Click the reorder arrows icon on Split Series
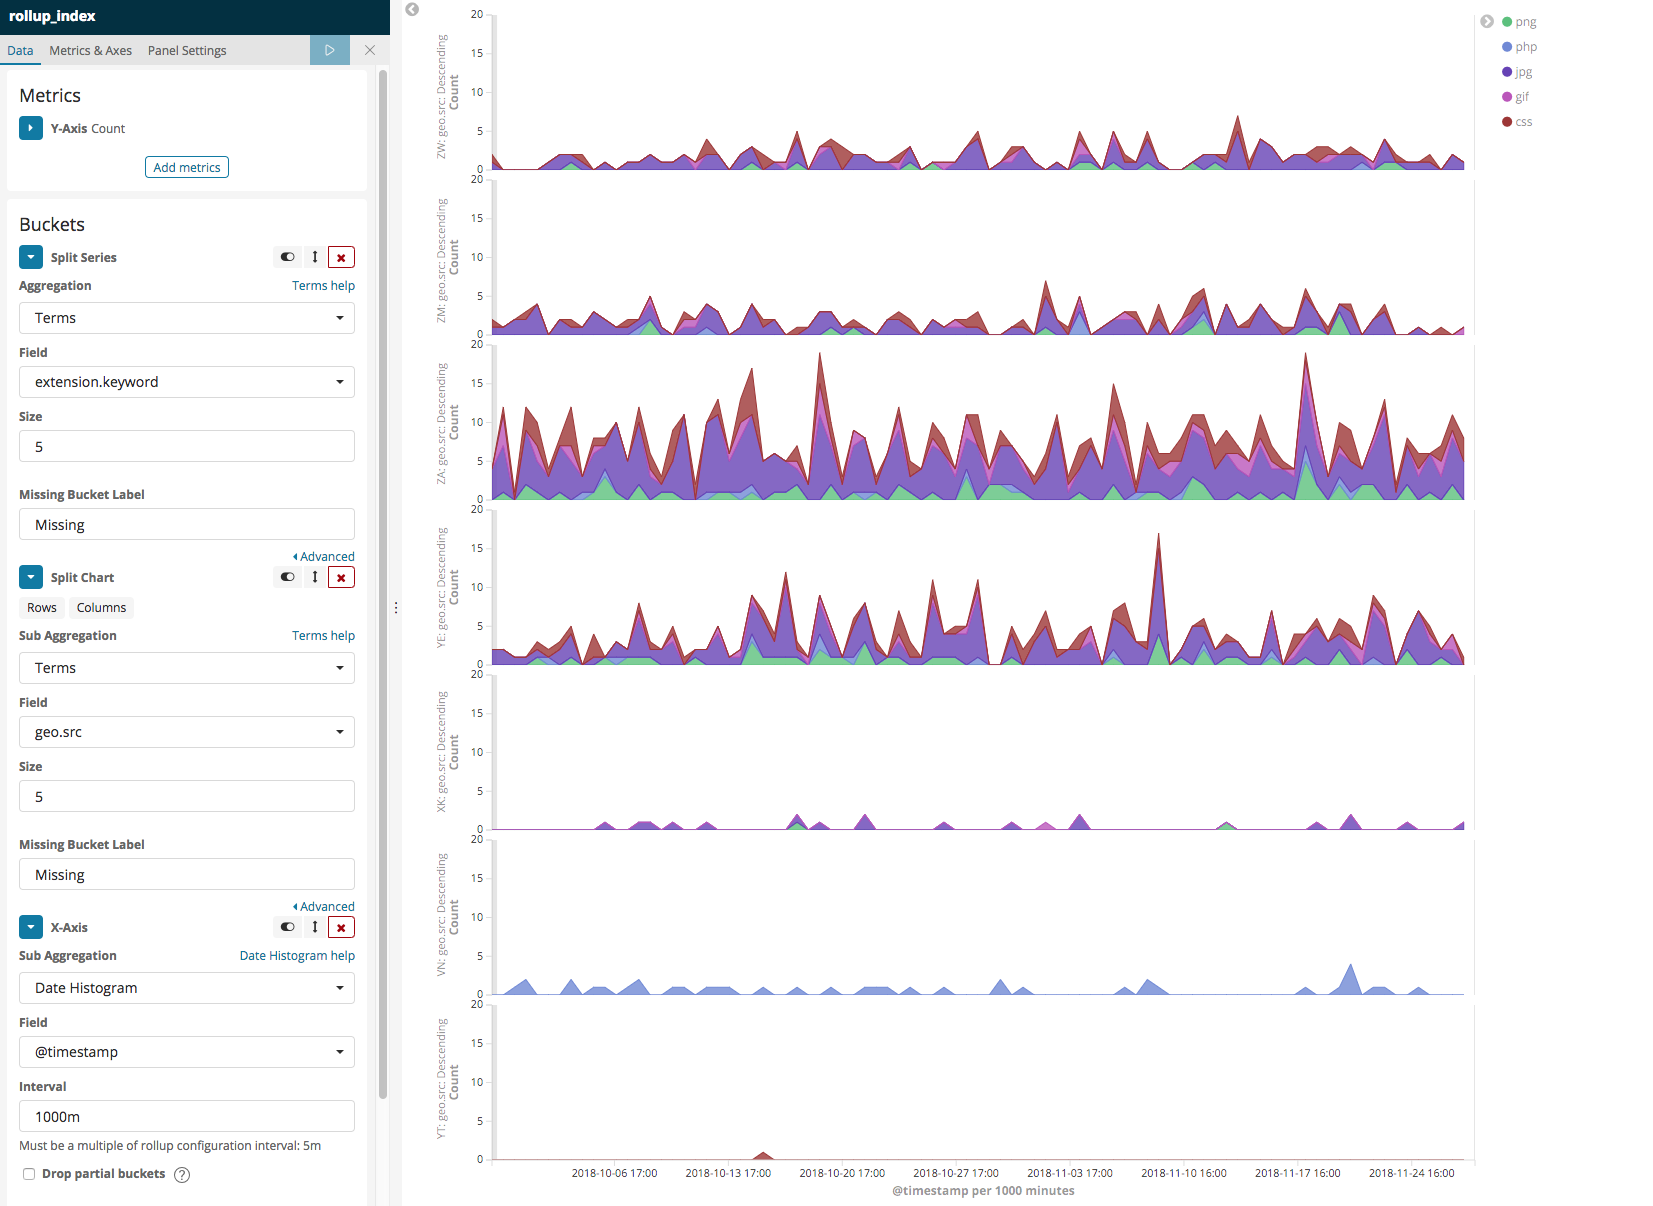Viewport: 1653px width, 1206px height. pos(314,257)
